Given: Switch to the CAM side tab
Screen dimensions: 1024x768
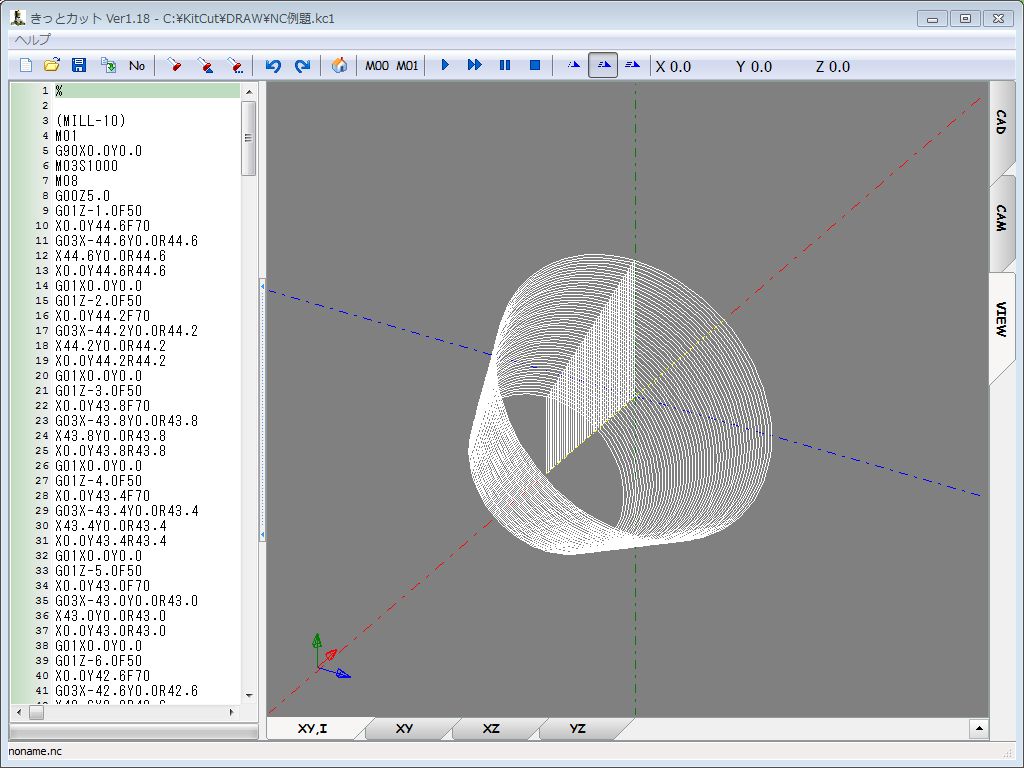Looking at the screenshot, I should [x=1001, y=217].
